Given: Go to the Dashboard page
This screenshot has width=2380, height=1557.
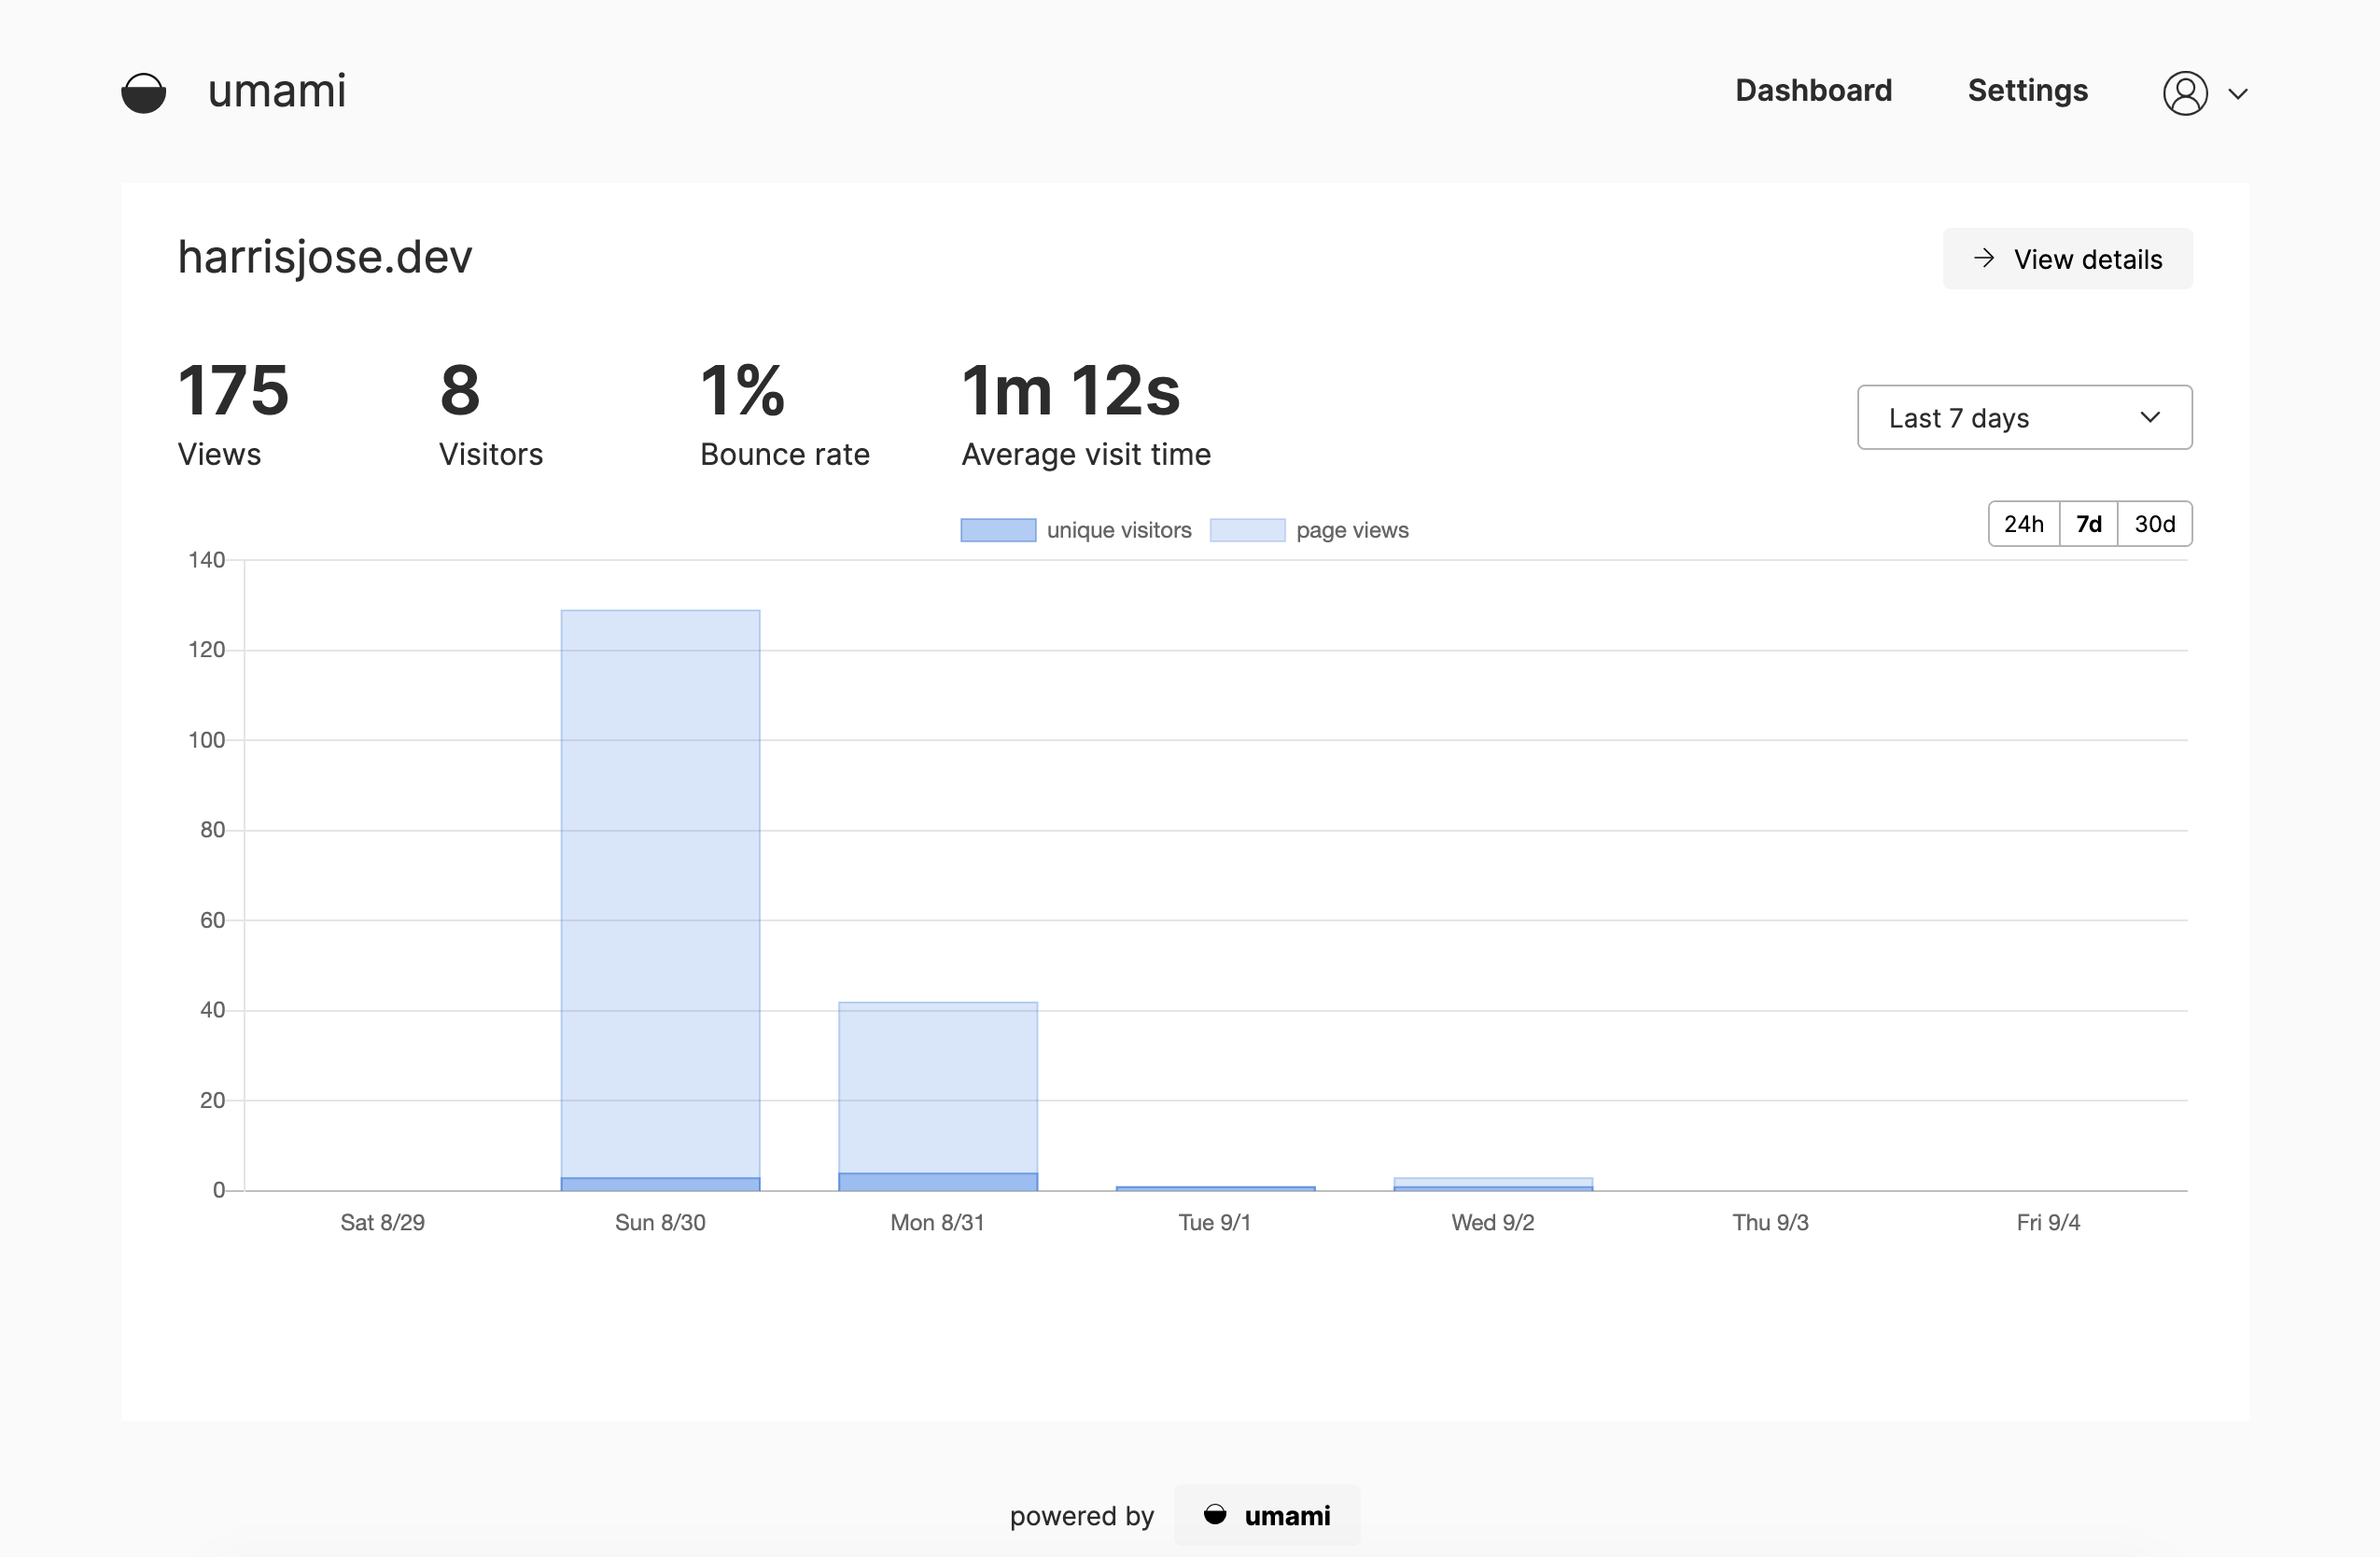Looking at the screenshot, I should point(1813,90).
